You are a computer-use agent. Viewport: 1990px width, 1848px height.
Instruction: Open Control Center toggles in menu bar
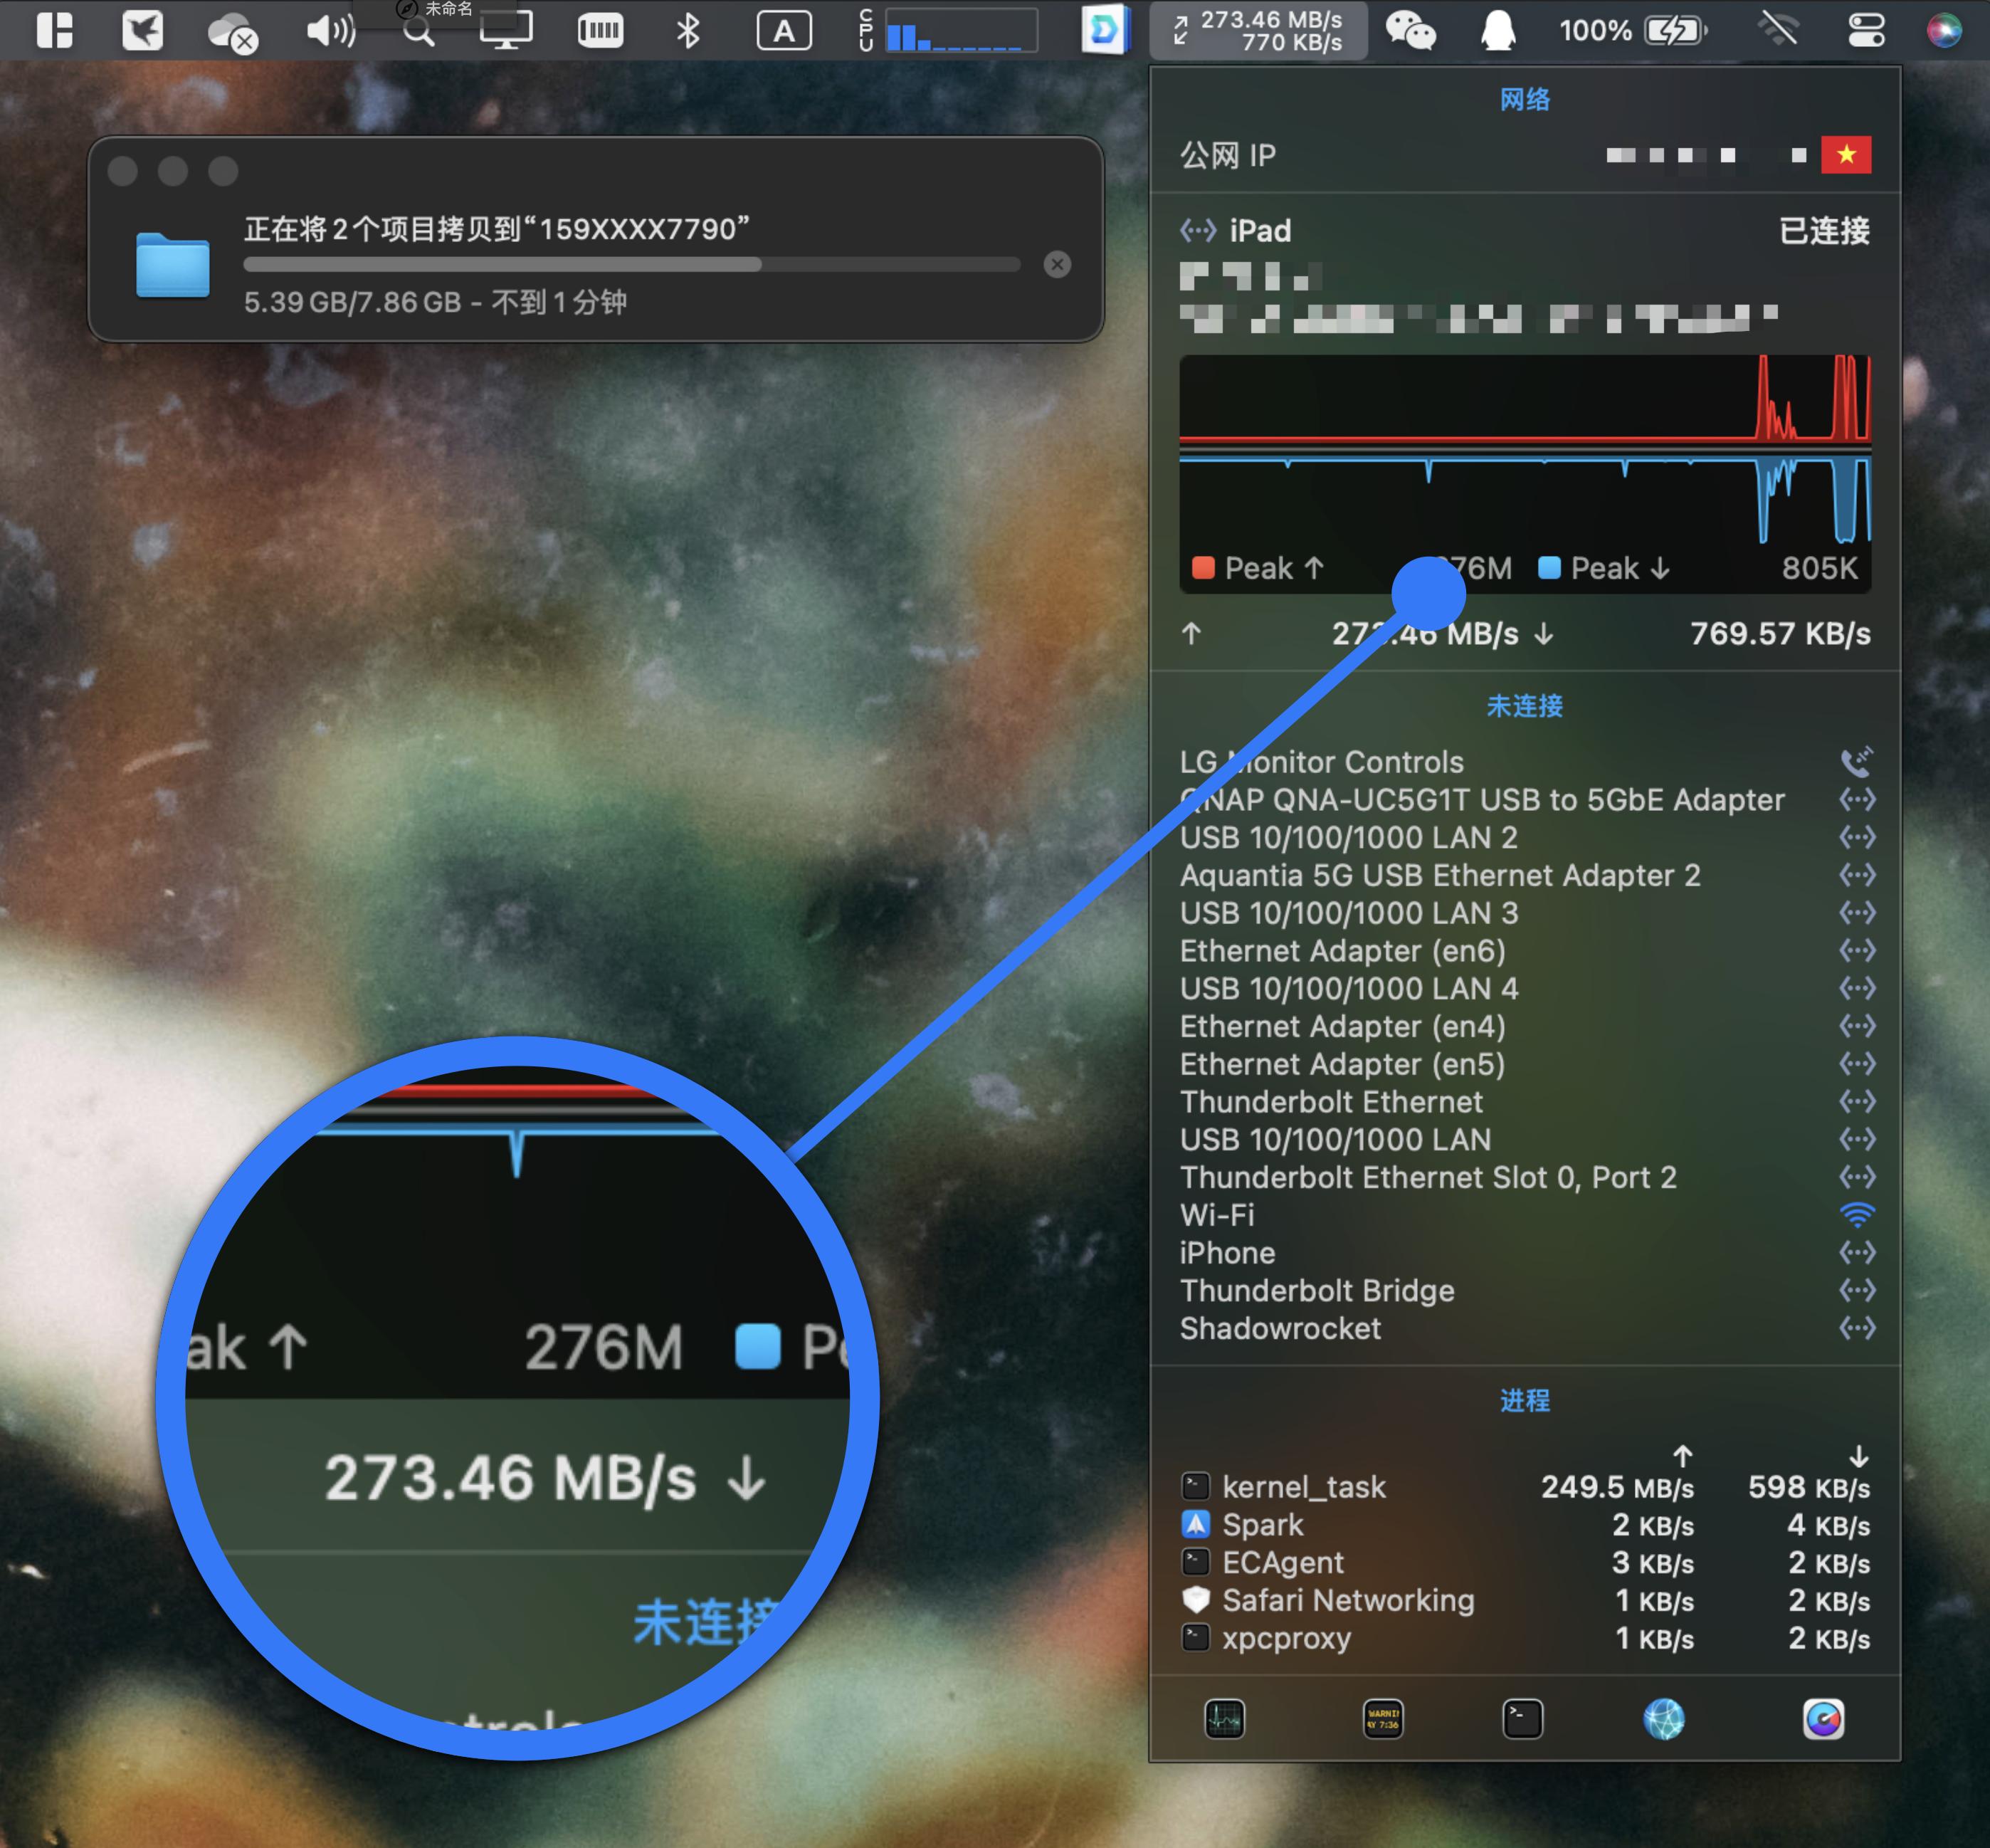tap(1866, 30)
